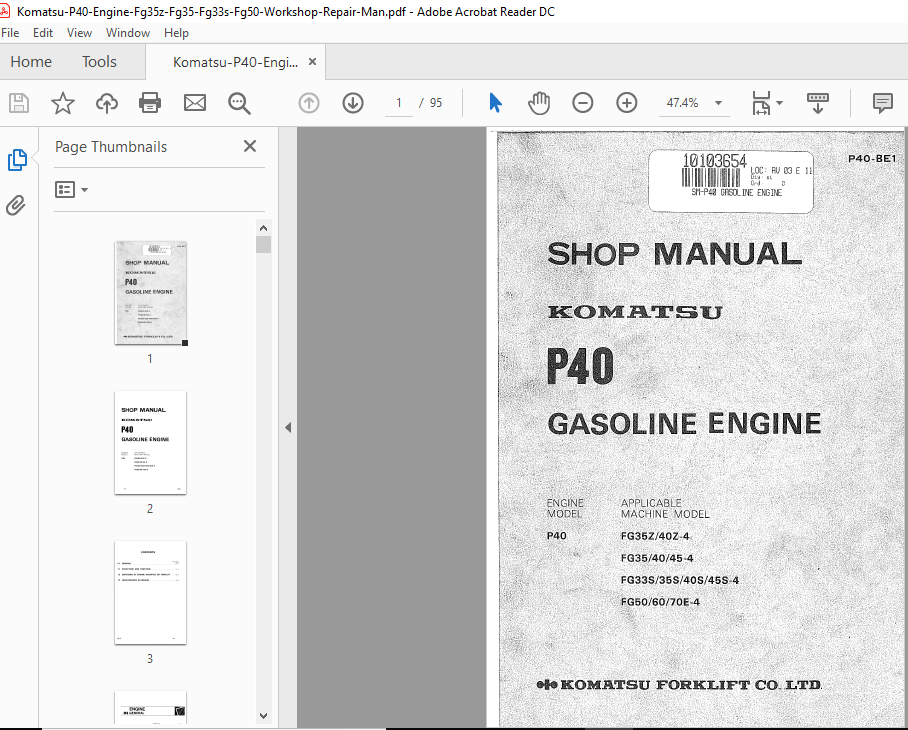Open the Find text magnifier tool
The image size is (908, 730).
click(239, 103)
